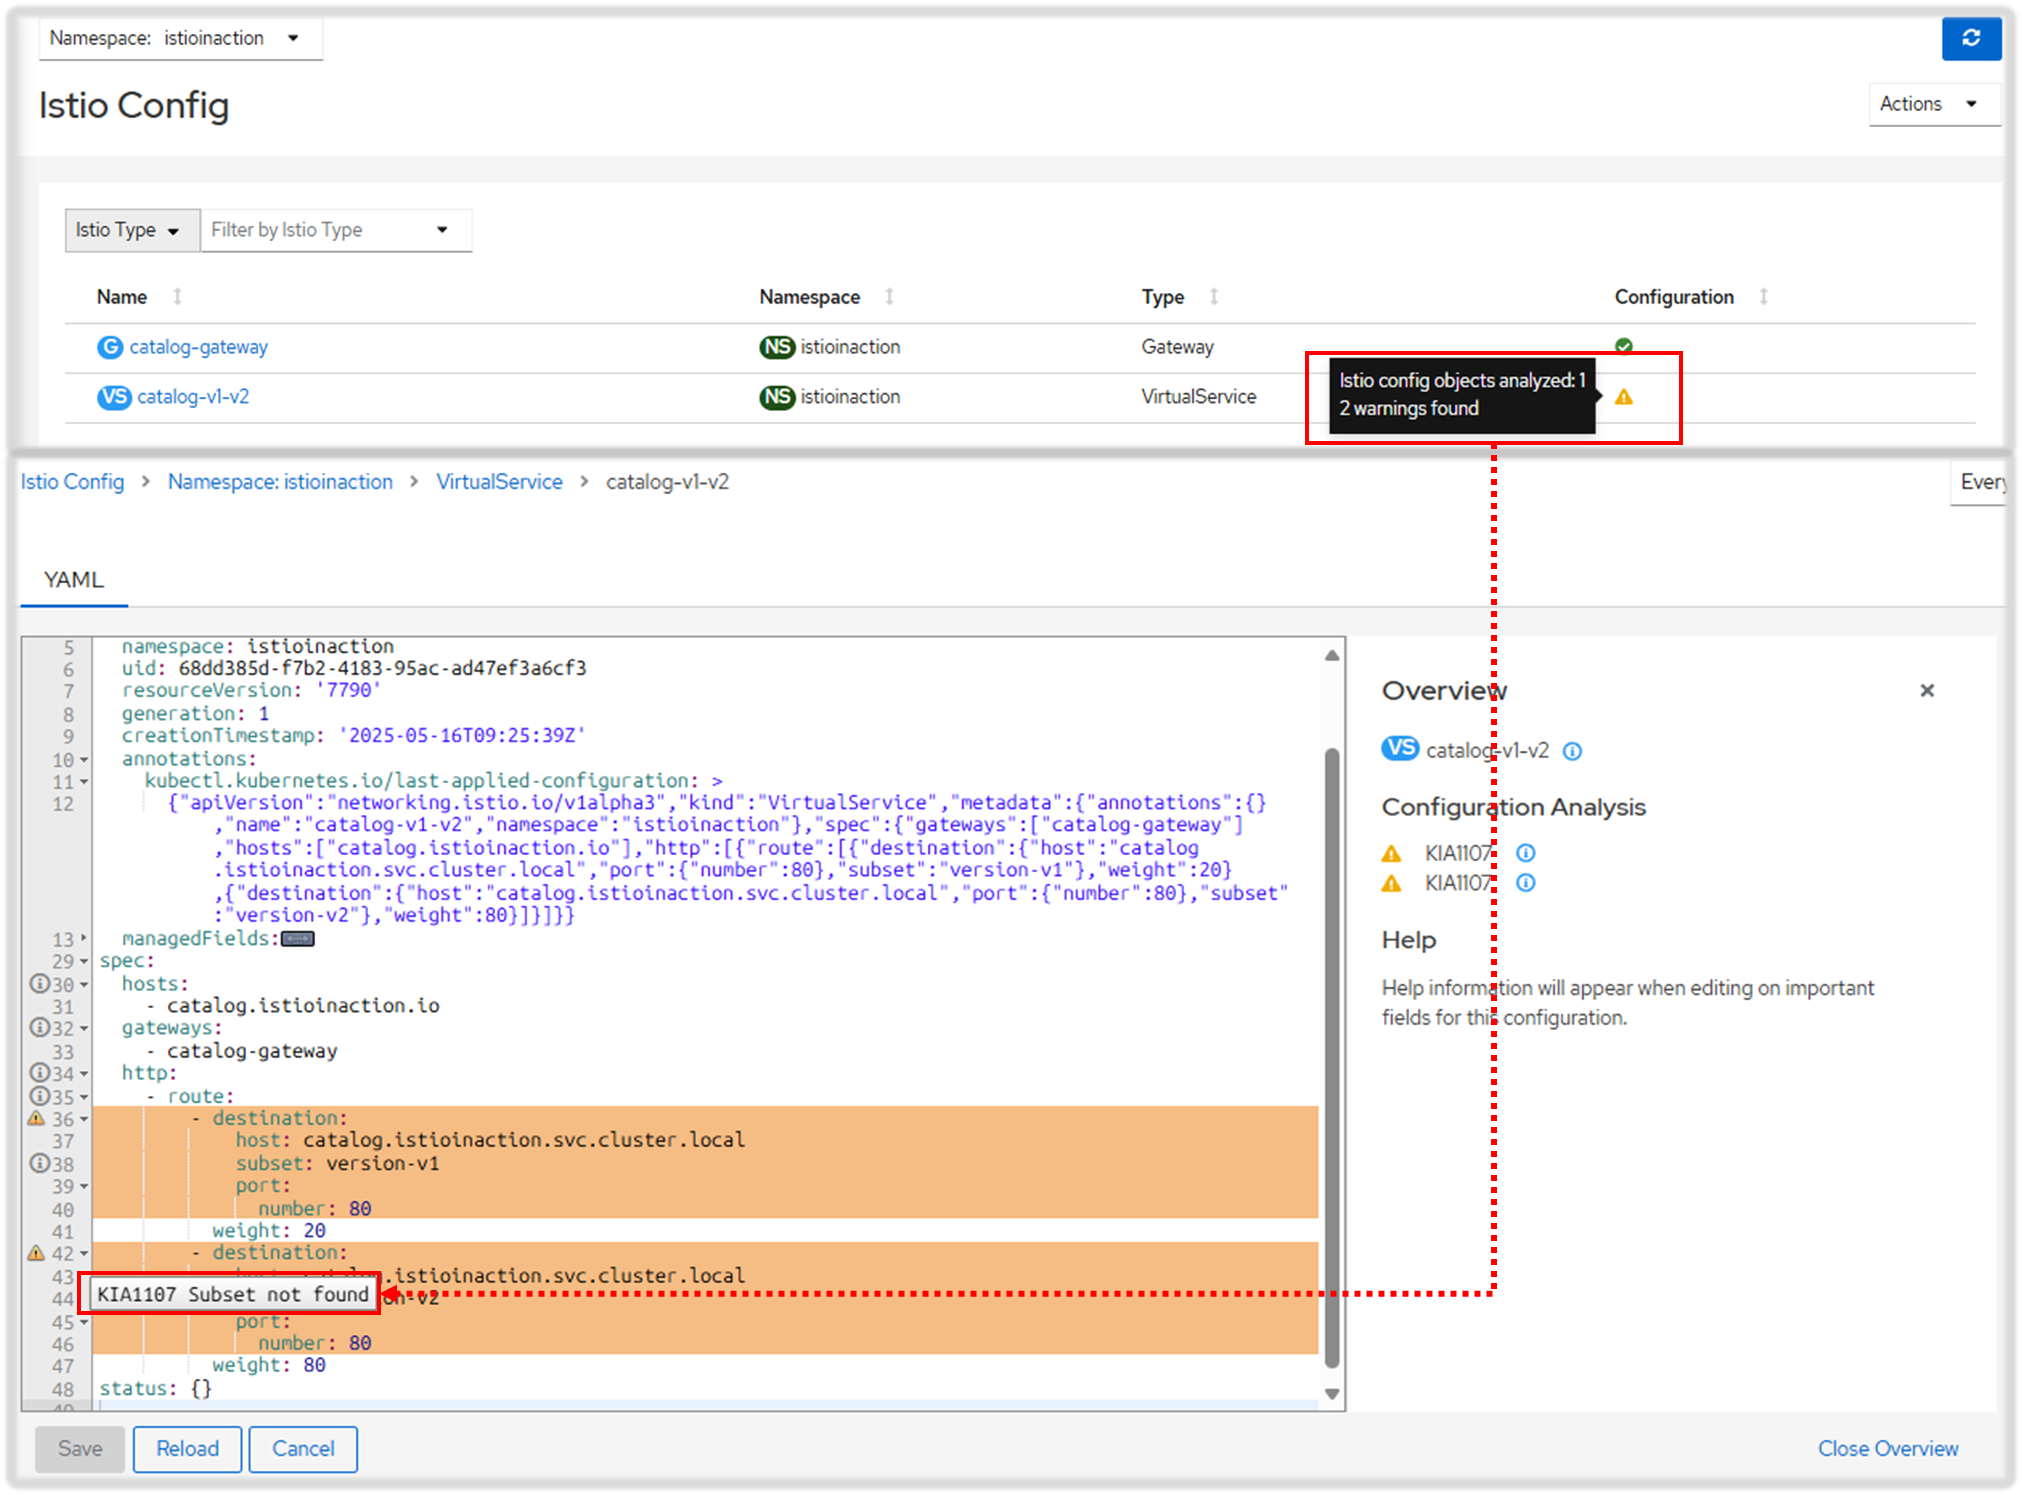Click info icon beside first KIA1107 warning
The height and width of the screenshot is (1495, 2022).
1525,853
